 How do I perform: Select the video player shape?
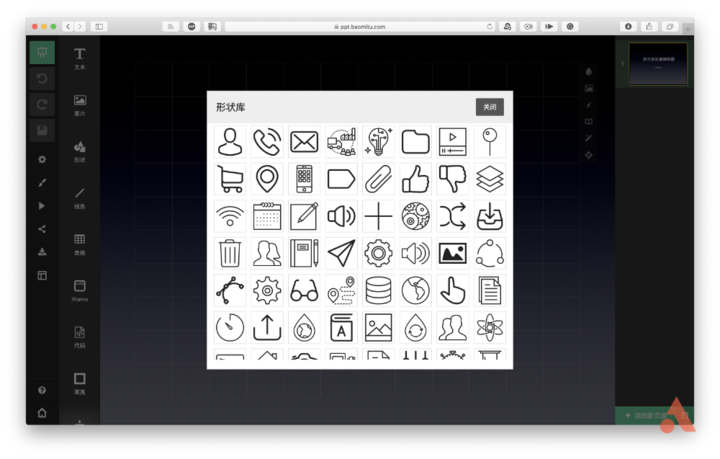(453, 142)
